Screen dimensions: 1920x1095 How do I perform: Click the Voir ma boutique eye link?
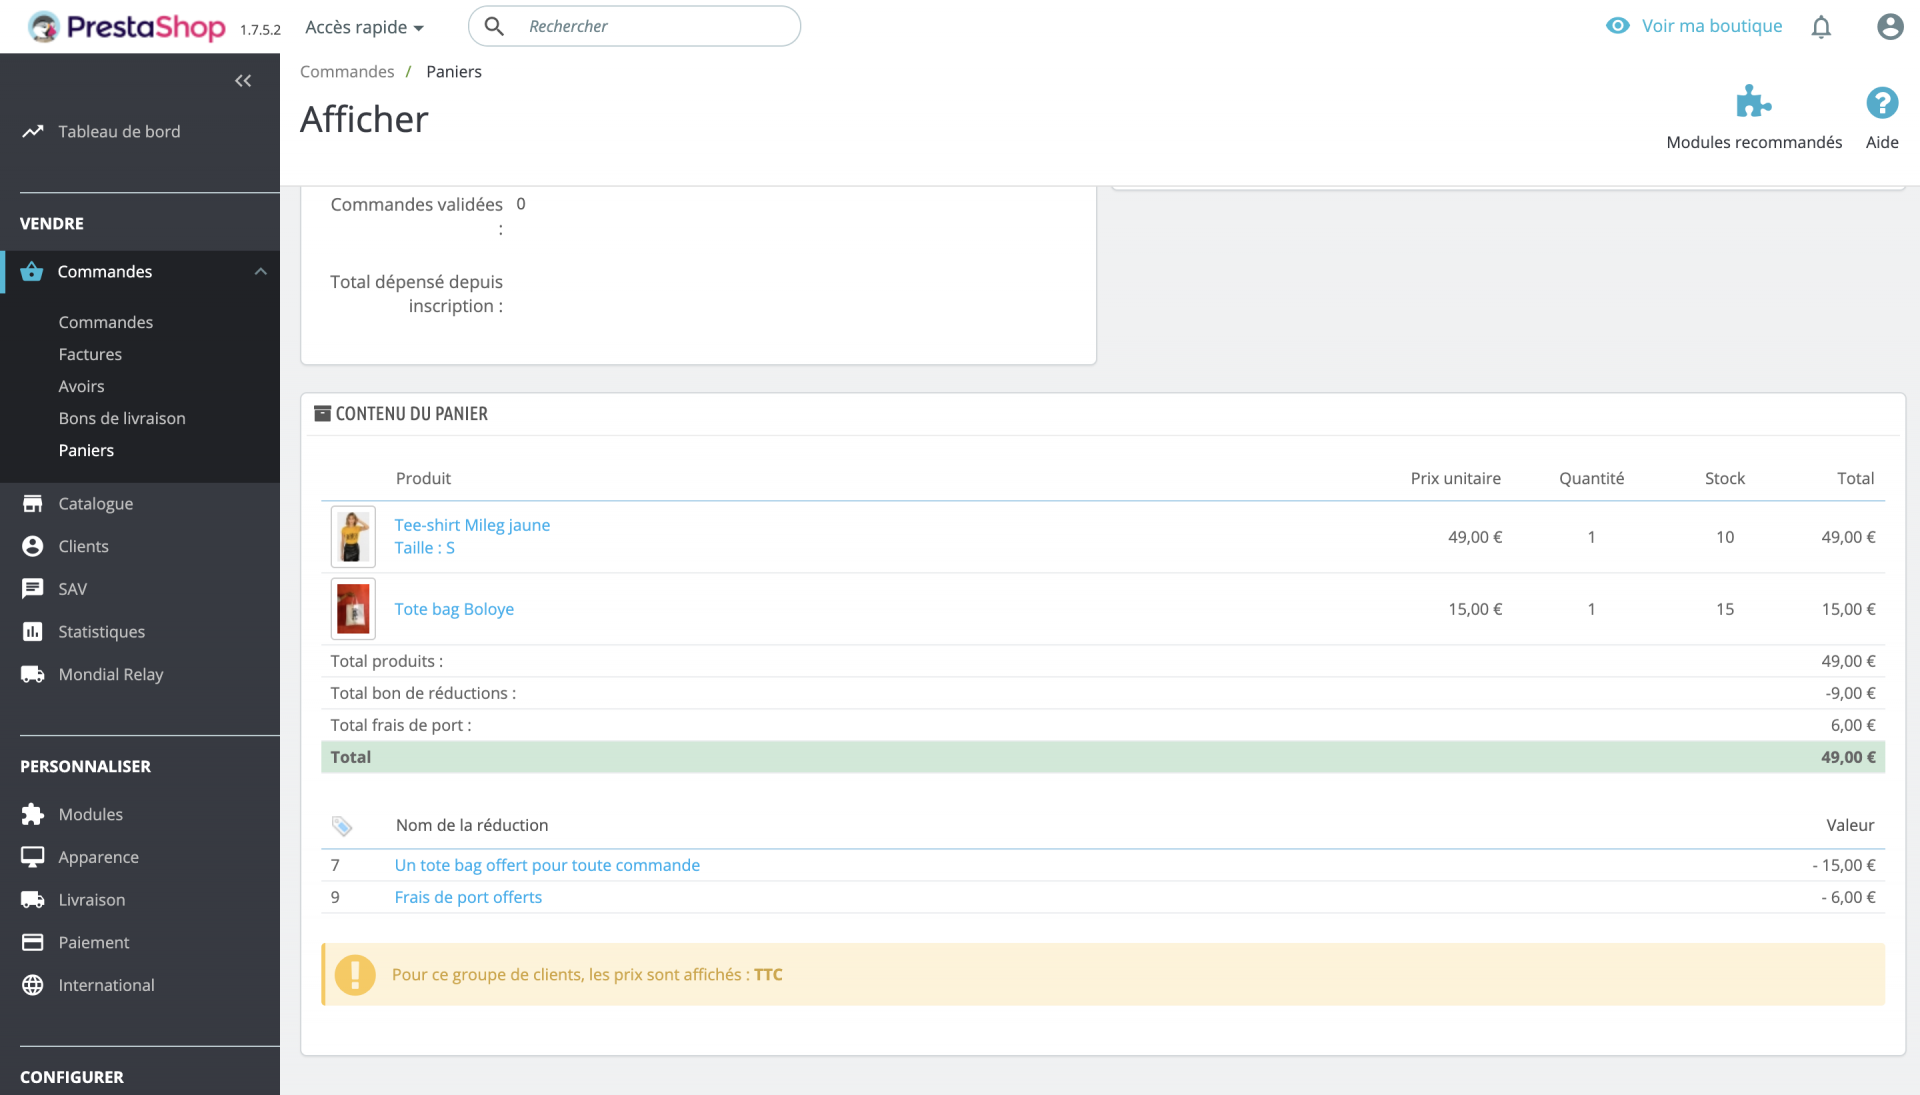click(1694, 26)
